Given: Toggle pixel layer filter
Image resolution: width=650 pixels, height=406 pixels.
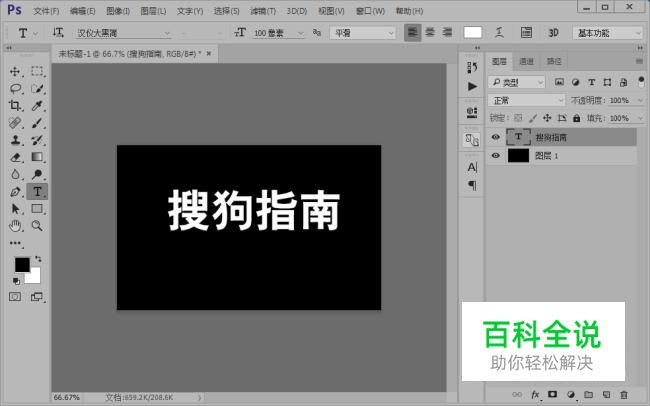Looking at the screenshot, I should pos(559,82).
